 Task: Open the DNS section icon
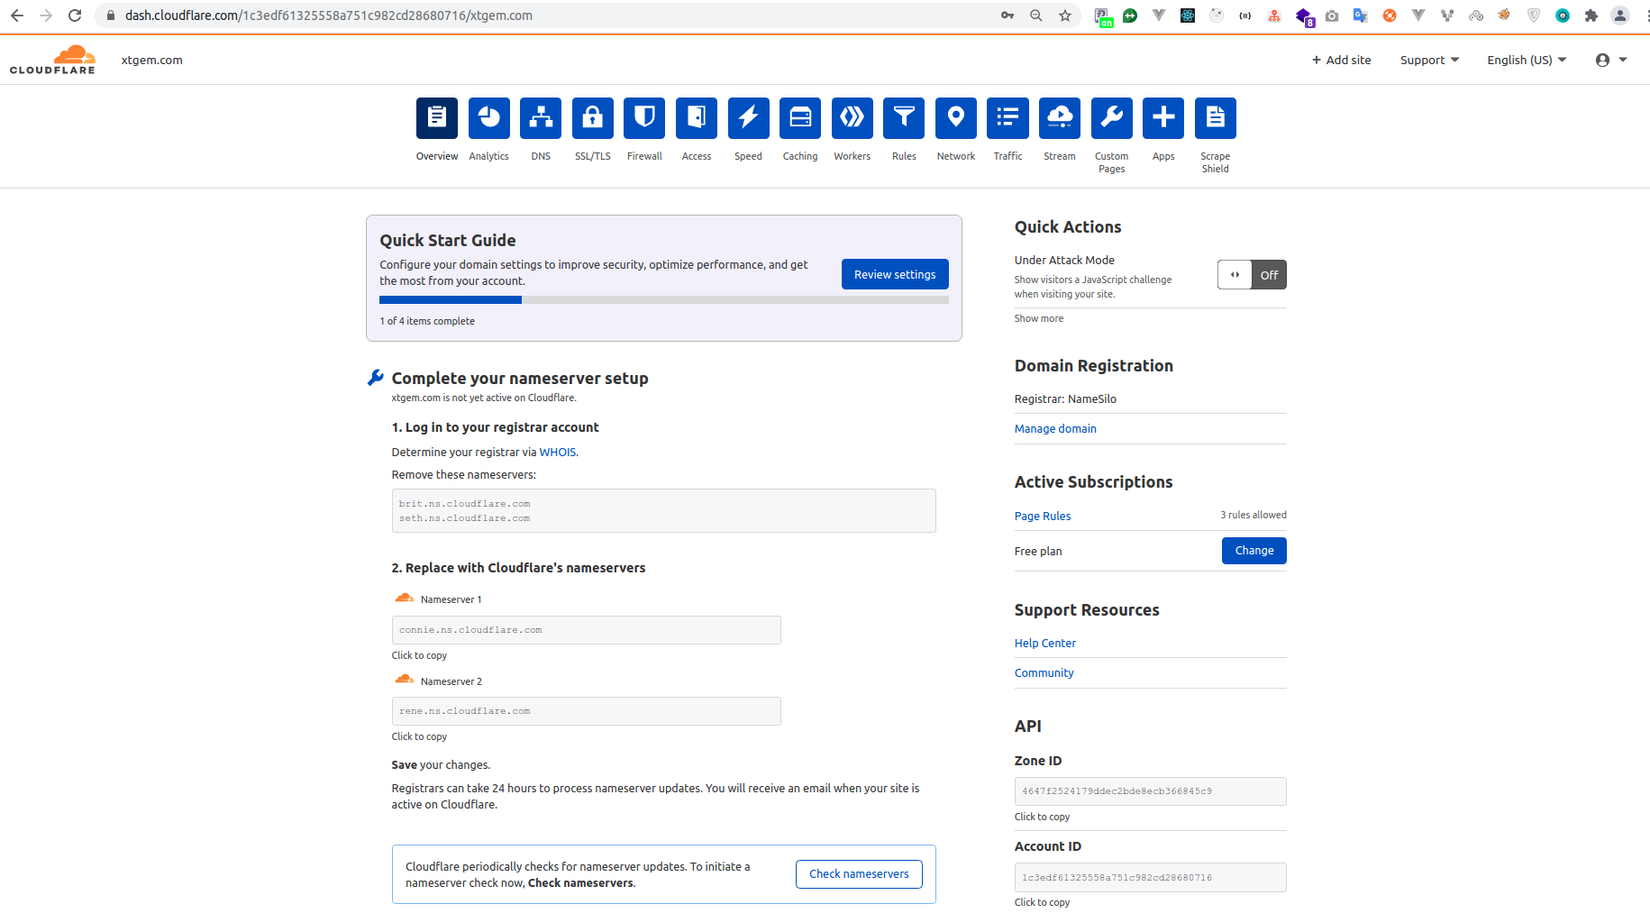540,118
